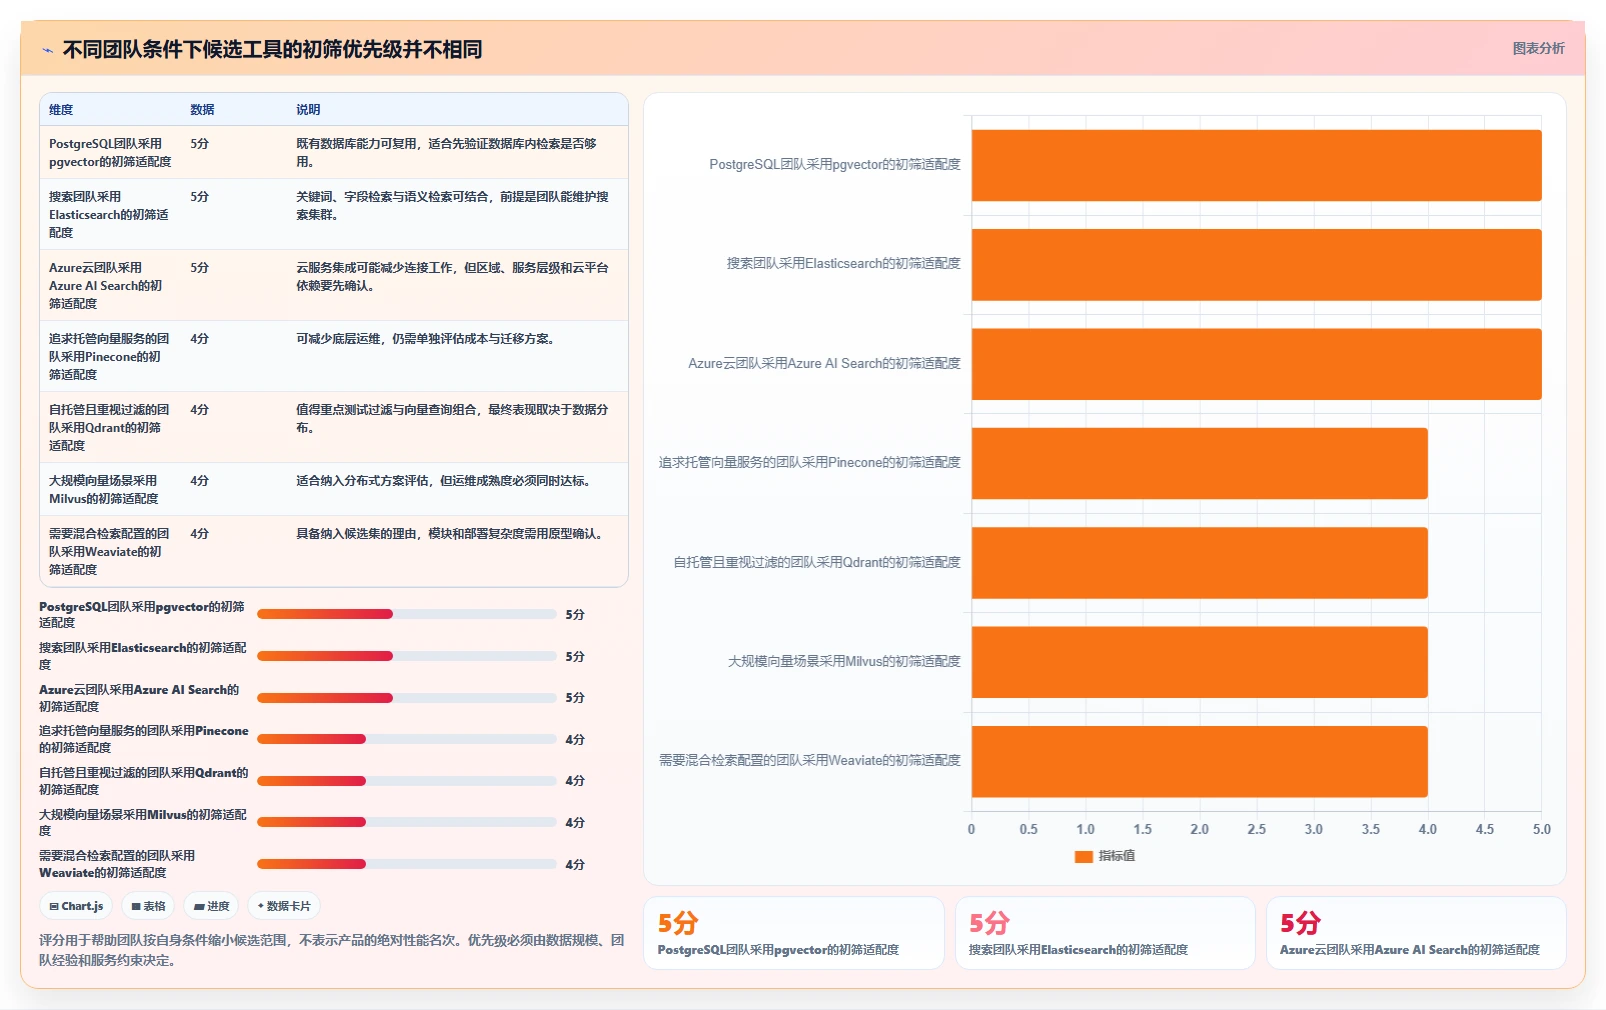Select the 进度 tag chip

click(x=211, y=906)
